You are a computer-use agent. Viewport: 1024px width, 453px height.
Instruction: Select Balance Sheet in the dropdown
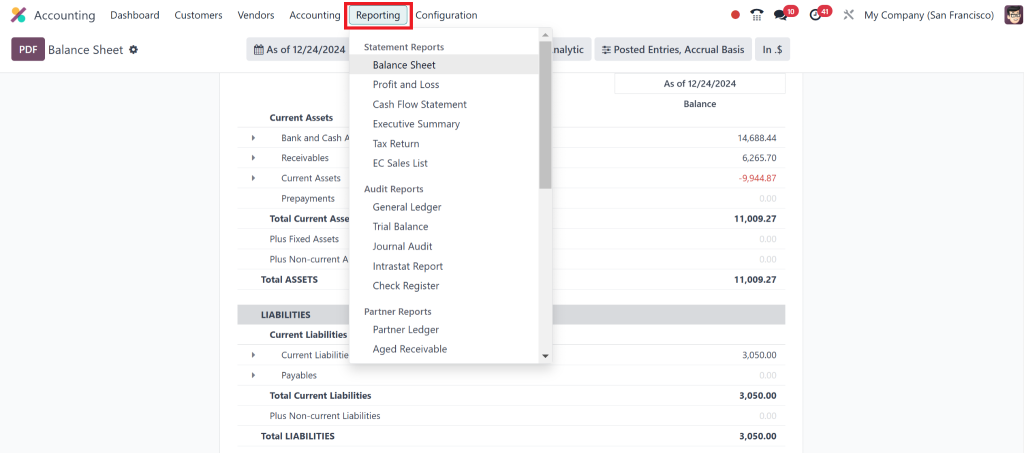tap(444, 65)
